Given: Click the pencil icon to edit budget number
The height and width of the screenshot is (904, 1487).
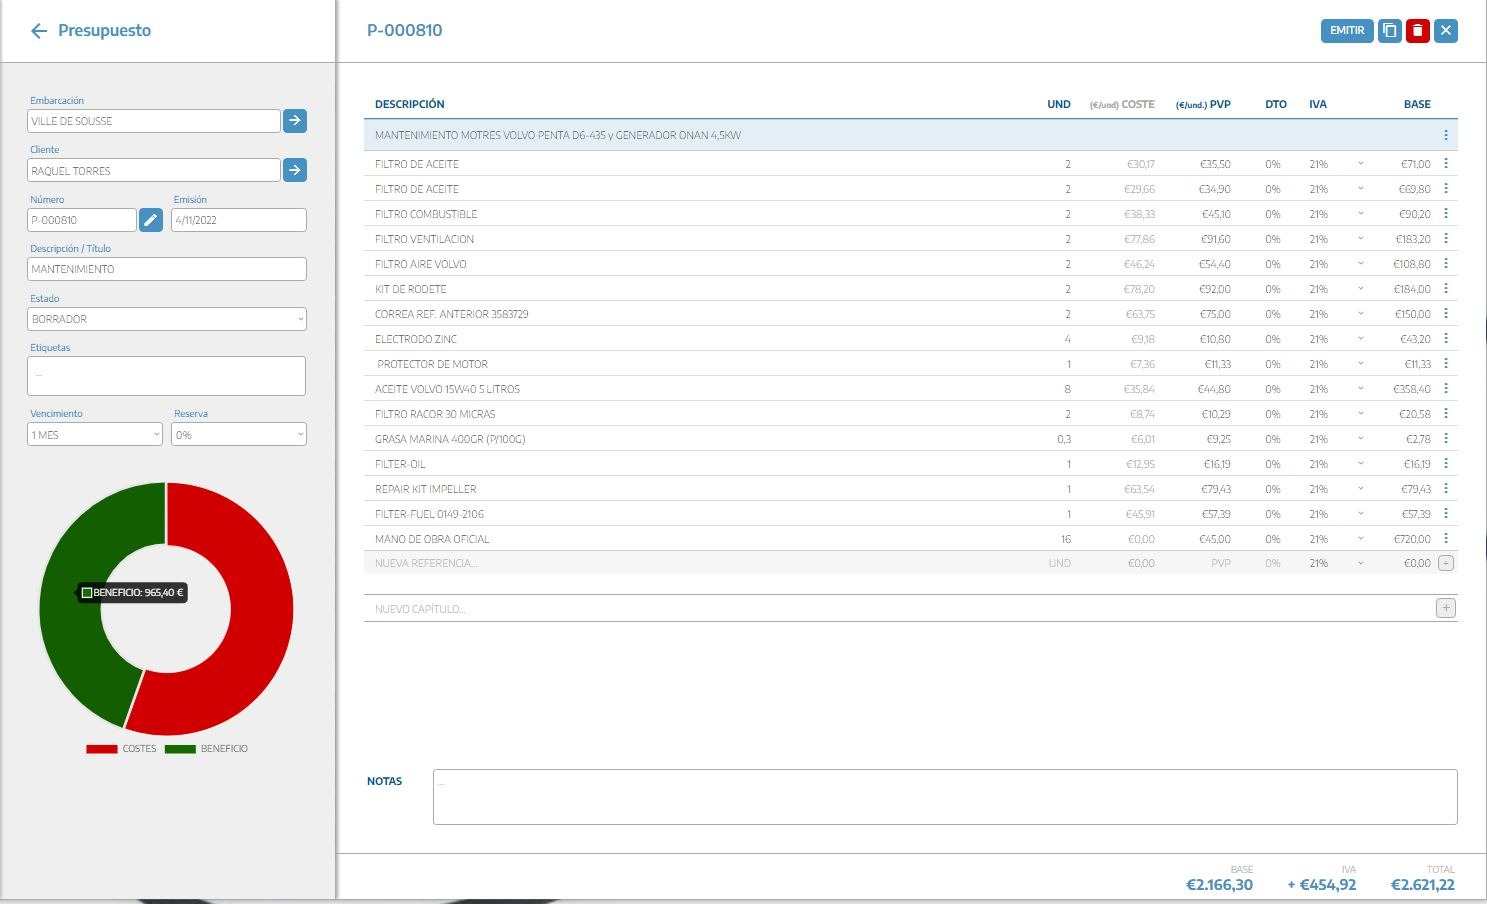Looking at the screenshot, I should click(150, 220).
